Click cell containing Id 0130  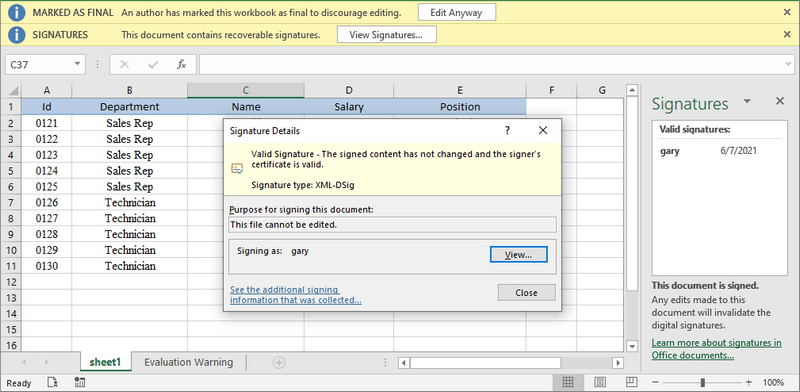[47, 266]
